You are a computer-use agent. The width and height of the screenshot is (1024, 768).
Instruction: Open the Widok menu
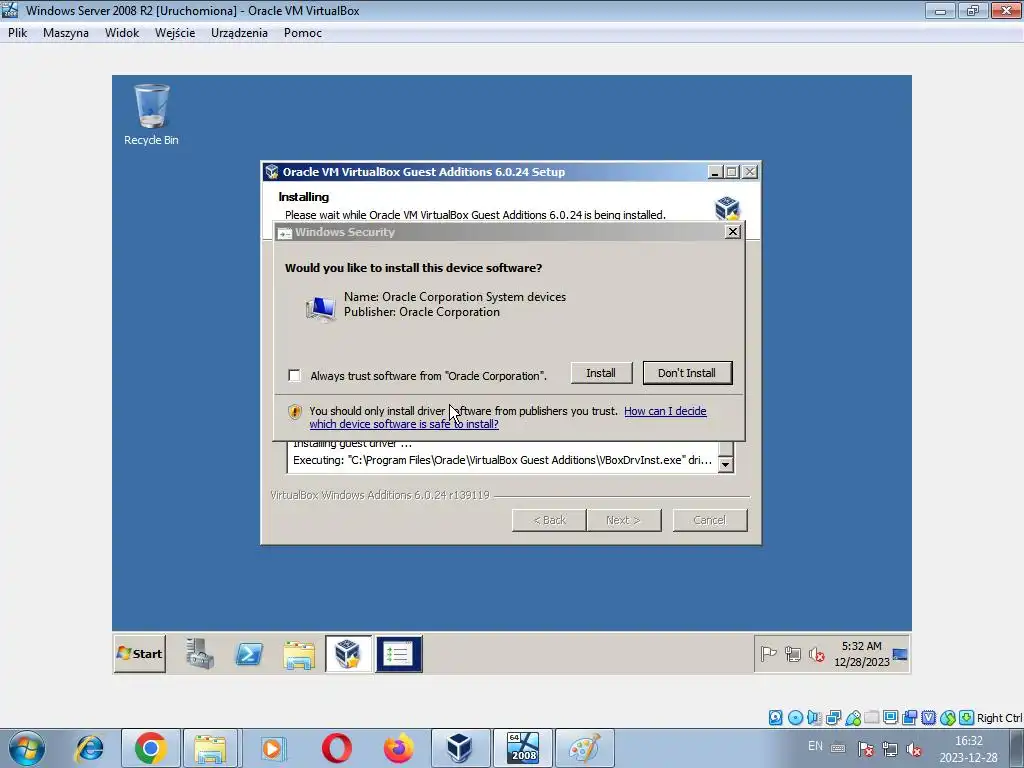click(121, 33)
